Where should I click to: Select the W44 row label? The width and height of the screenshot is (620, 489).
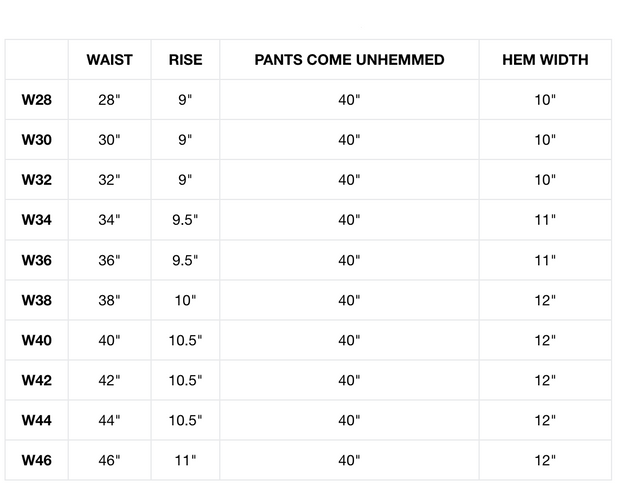point(37,420)
